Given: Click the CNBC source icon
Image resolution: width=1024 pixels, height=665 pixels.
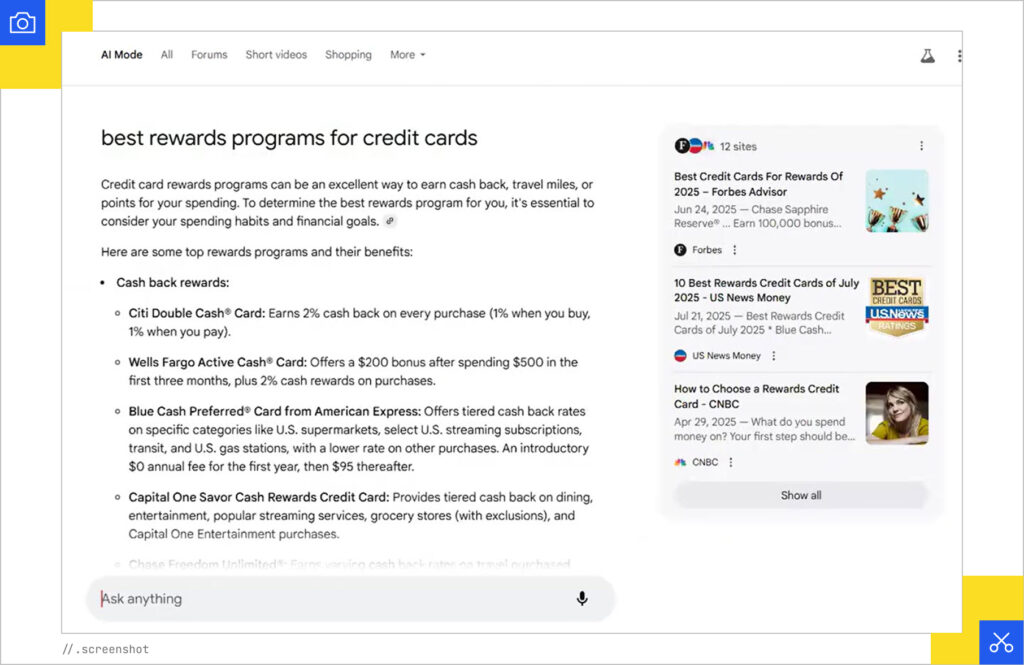Looking at the screenshot, I should tap(681, 462).
